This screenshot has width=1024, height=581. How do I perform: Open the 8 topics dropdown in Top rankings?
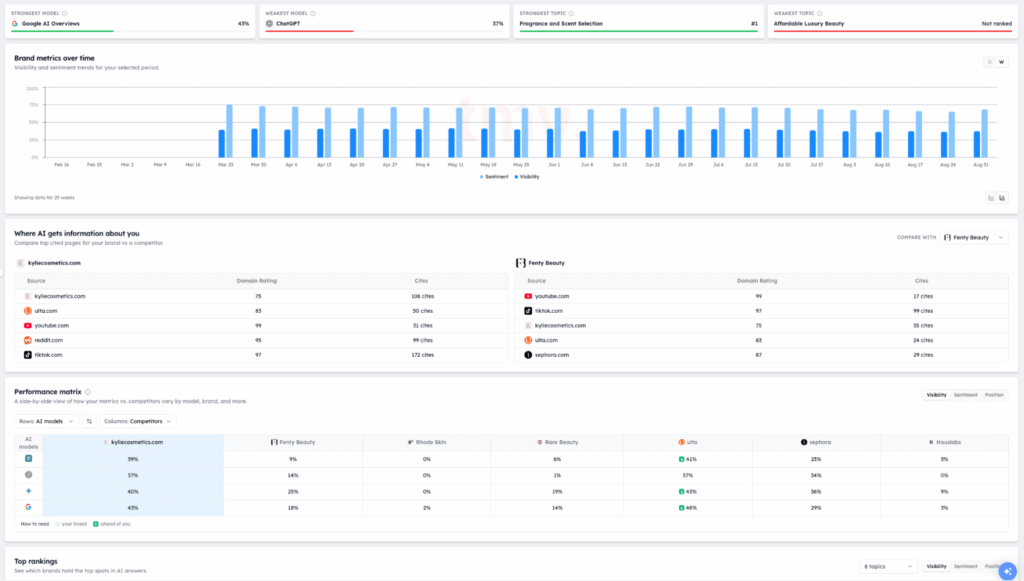coord(888,566)
